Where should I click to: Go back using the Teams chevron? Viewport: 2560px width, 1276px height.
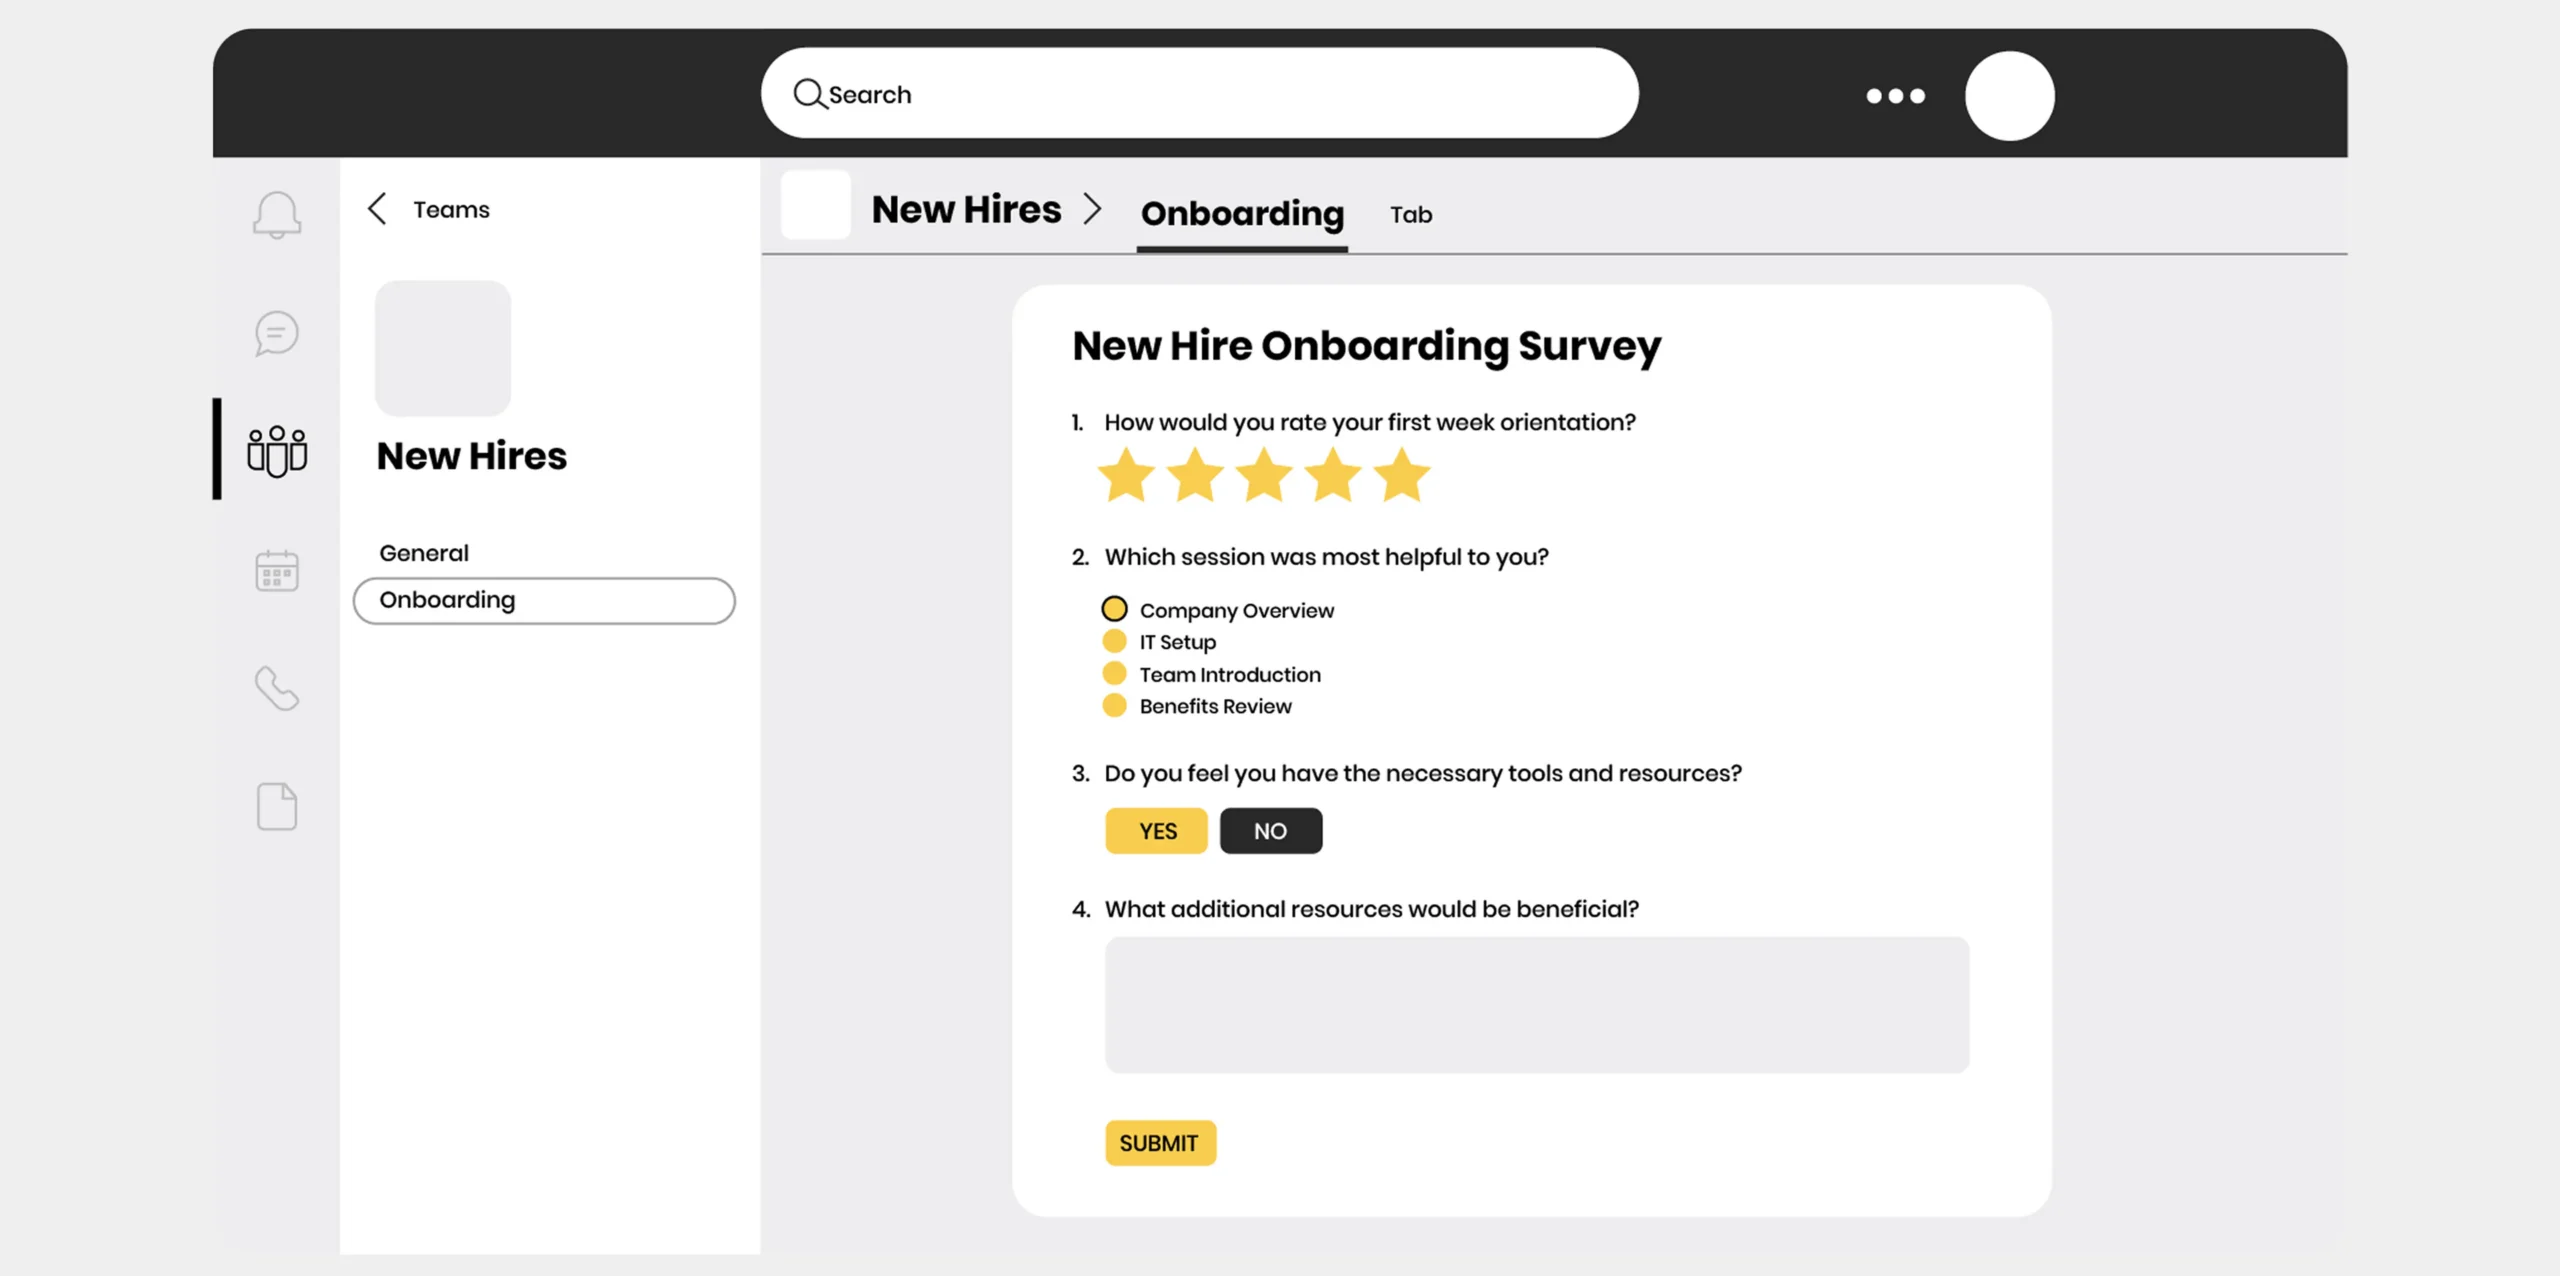pos(378,209)
